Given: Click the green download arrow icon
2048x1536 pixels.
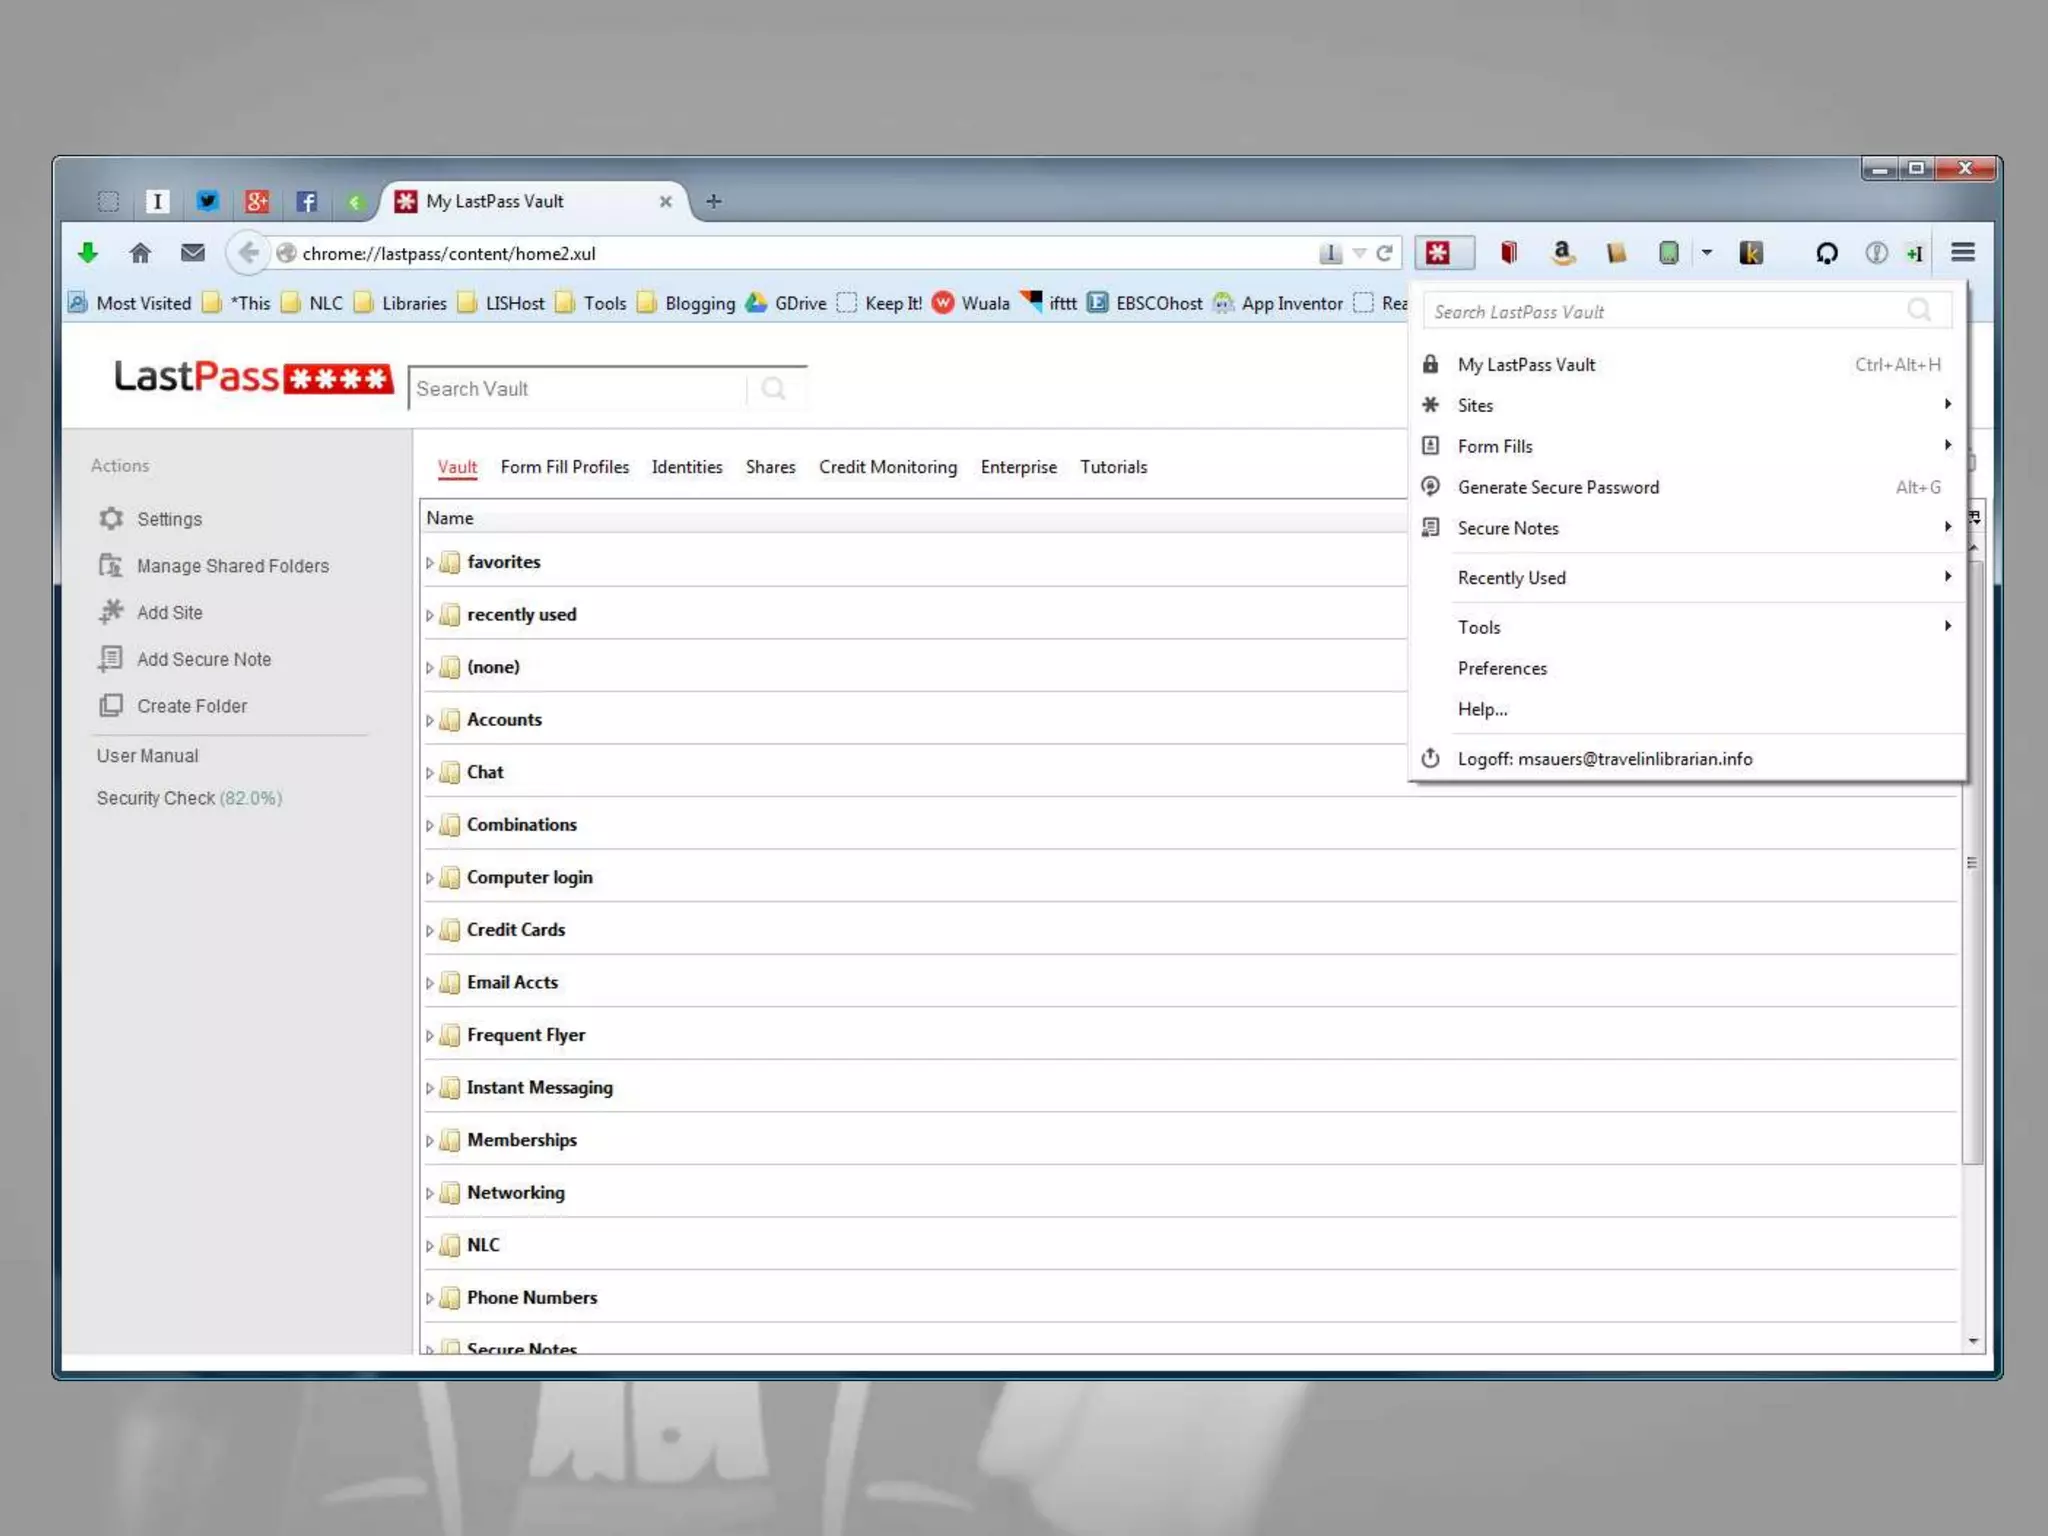Looking at the screenshot, I should point(88,253).
